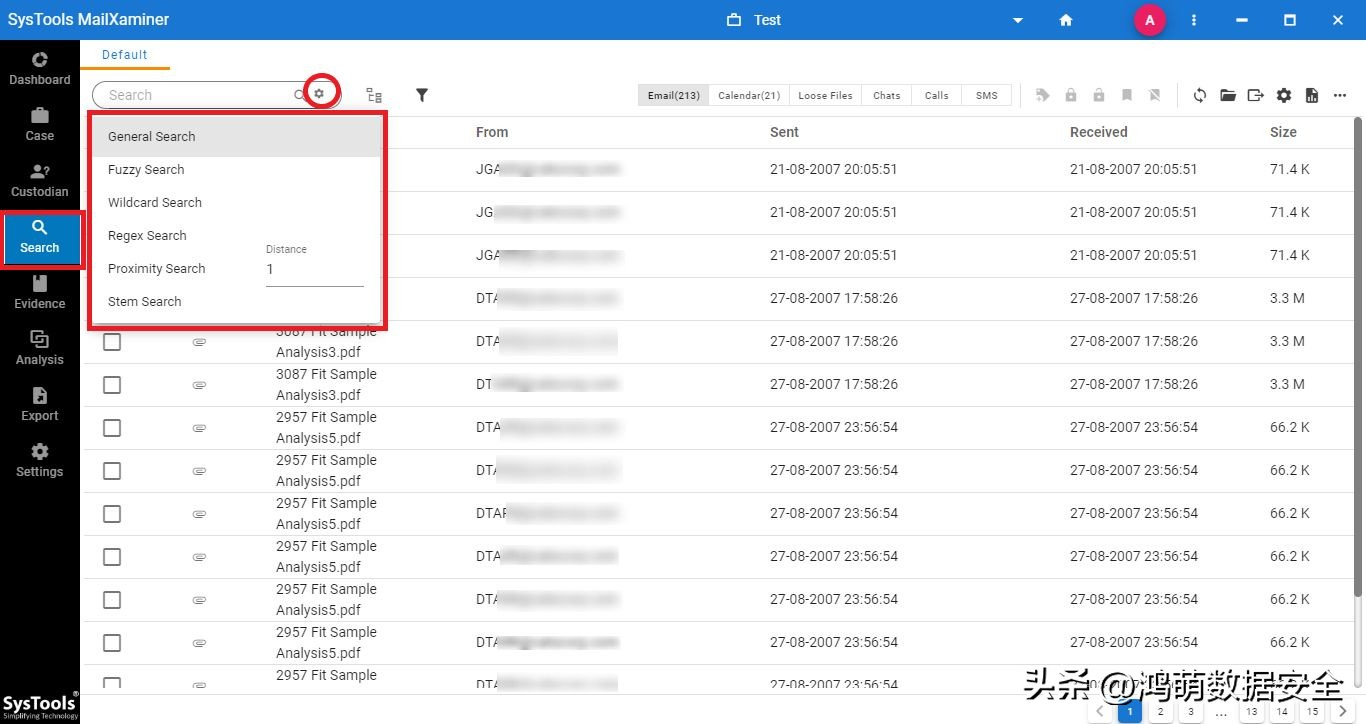This screenshot has width=1366, height=724.
Task: Select current page 1 button
Action: [1129, 712]
